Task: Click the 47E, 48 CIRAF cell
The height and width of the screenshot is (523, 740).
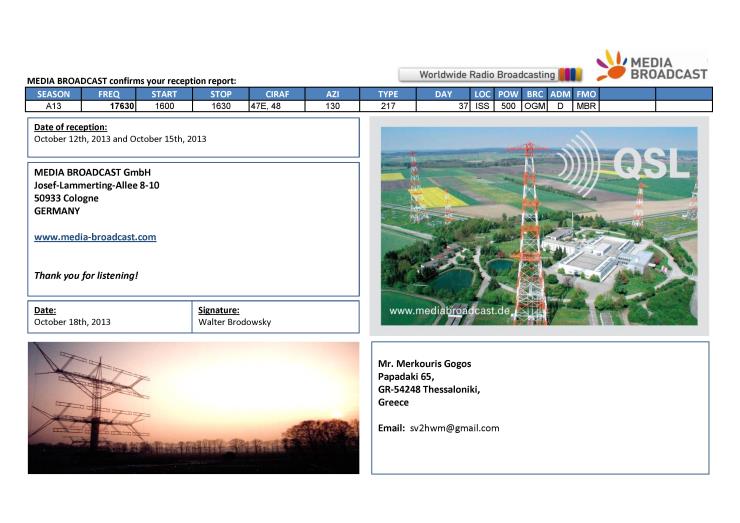Action: coord(277,106)
